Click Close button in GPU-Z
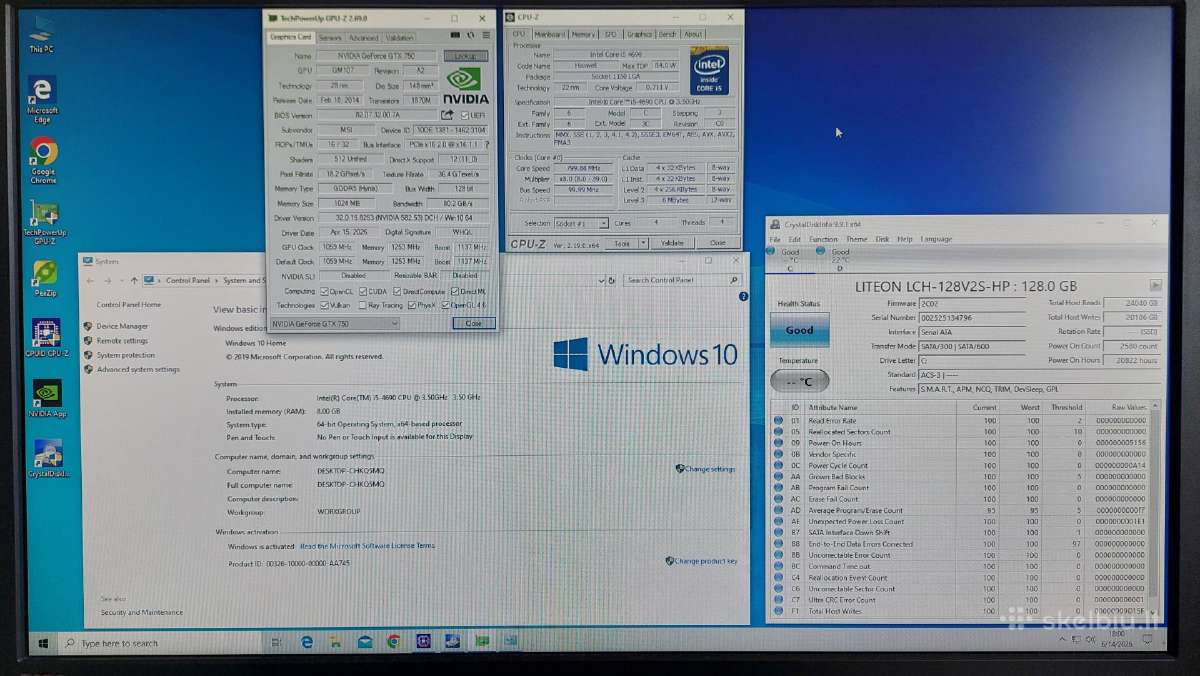1200x676 pixels. 474,323
